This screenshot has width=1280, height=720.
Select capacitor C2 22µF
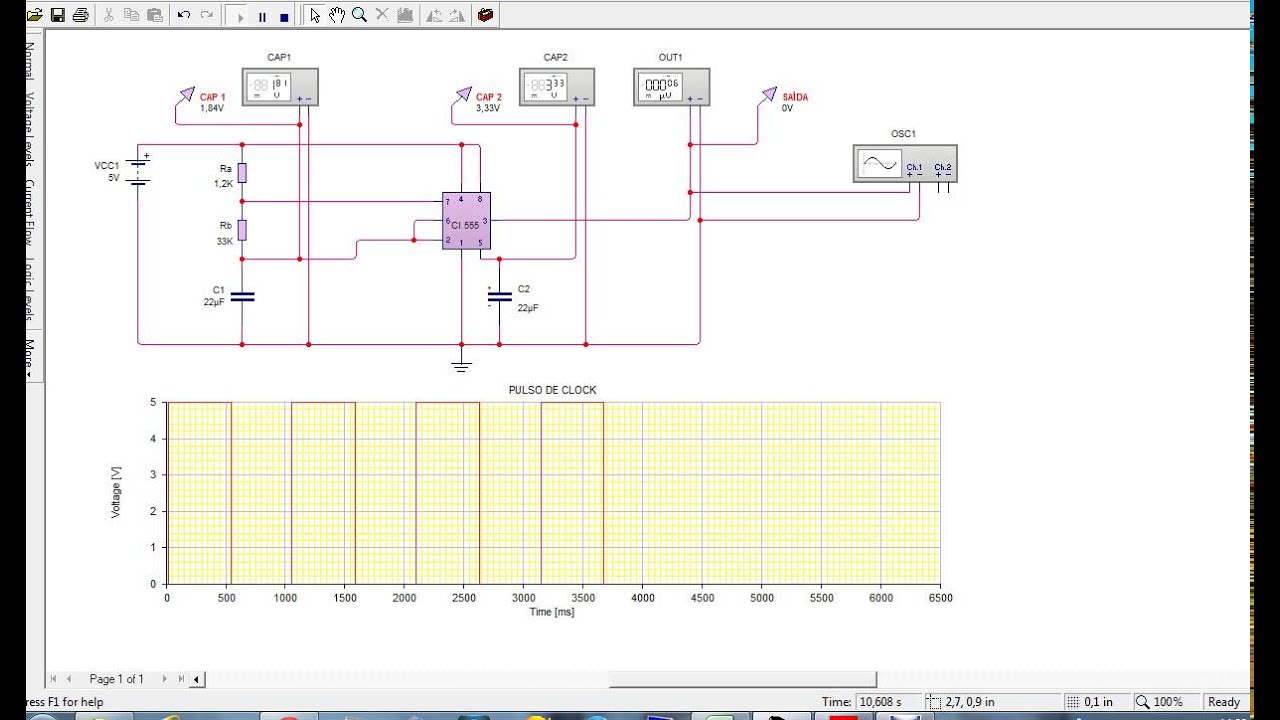(x=499, y=295)
